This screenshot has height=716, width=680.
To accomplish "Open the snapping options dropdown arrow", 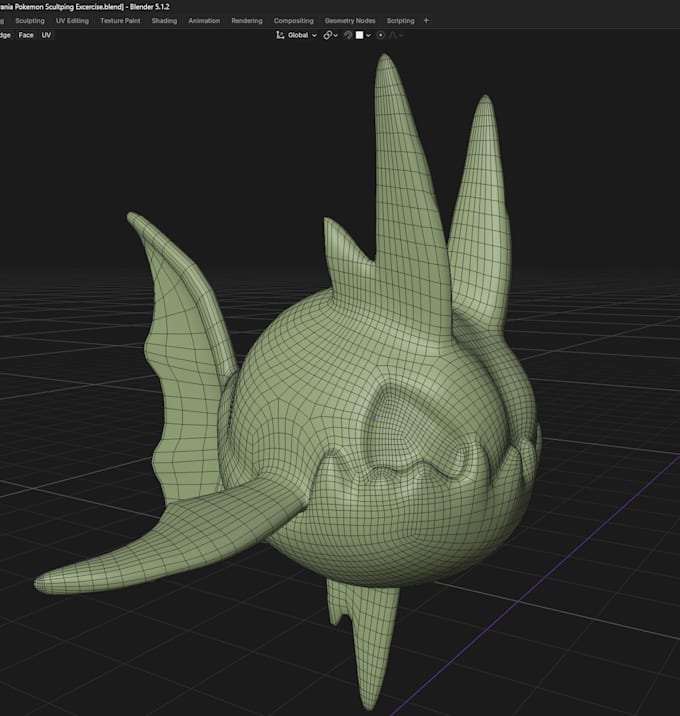I will coord(368,35).
